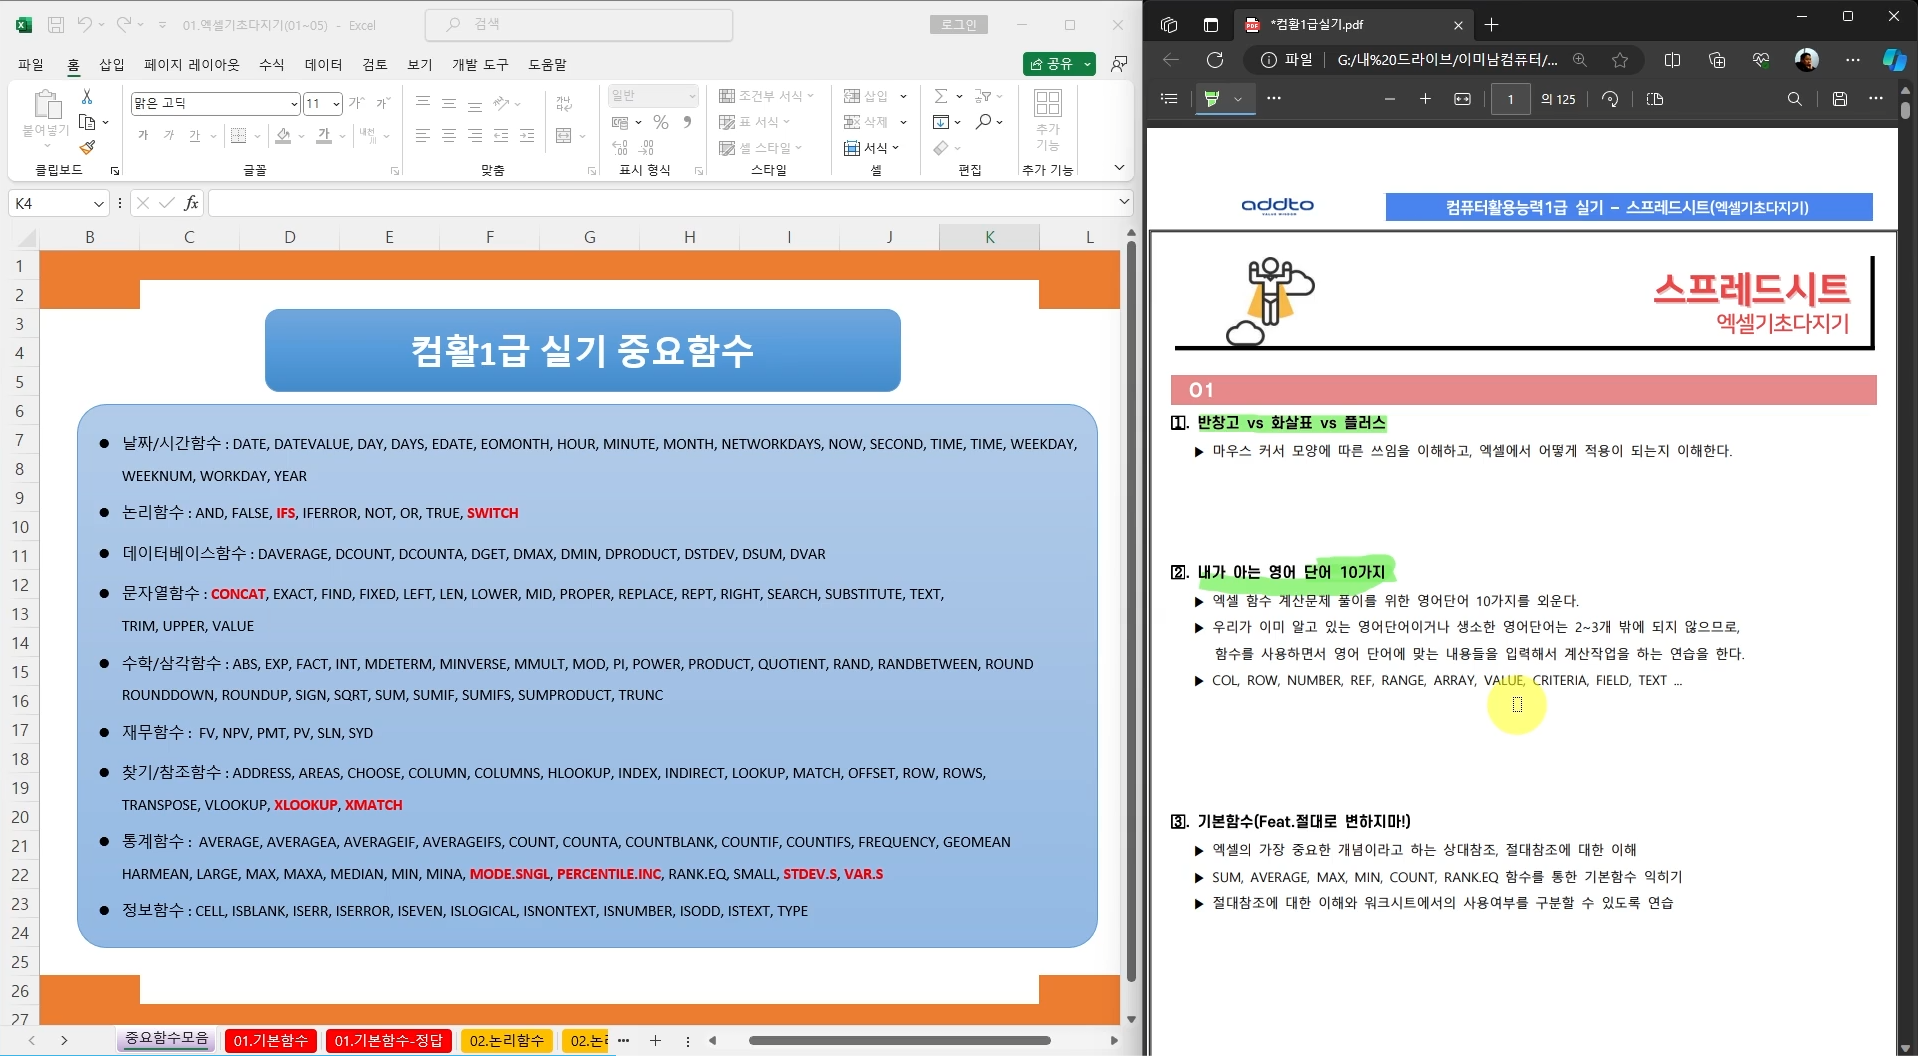This screenshot has width=1918, height=1056.
Task: Toggle PDF fit-to-width view
Action: (1462, 99)
